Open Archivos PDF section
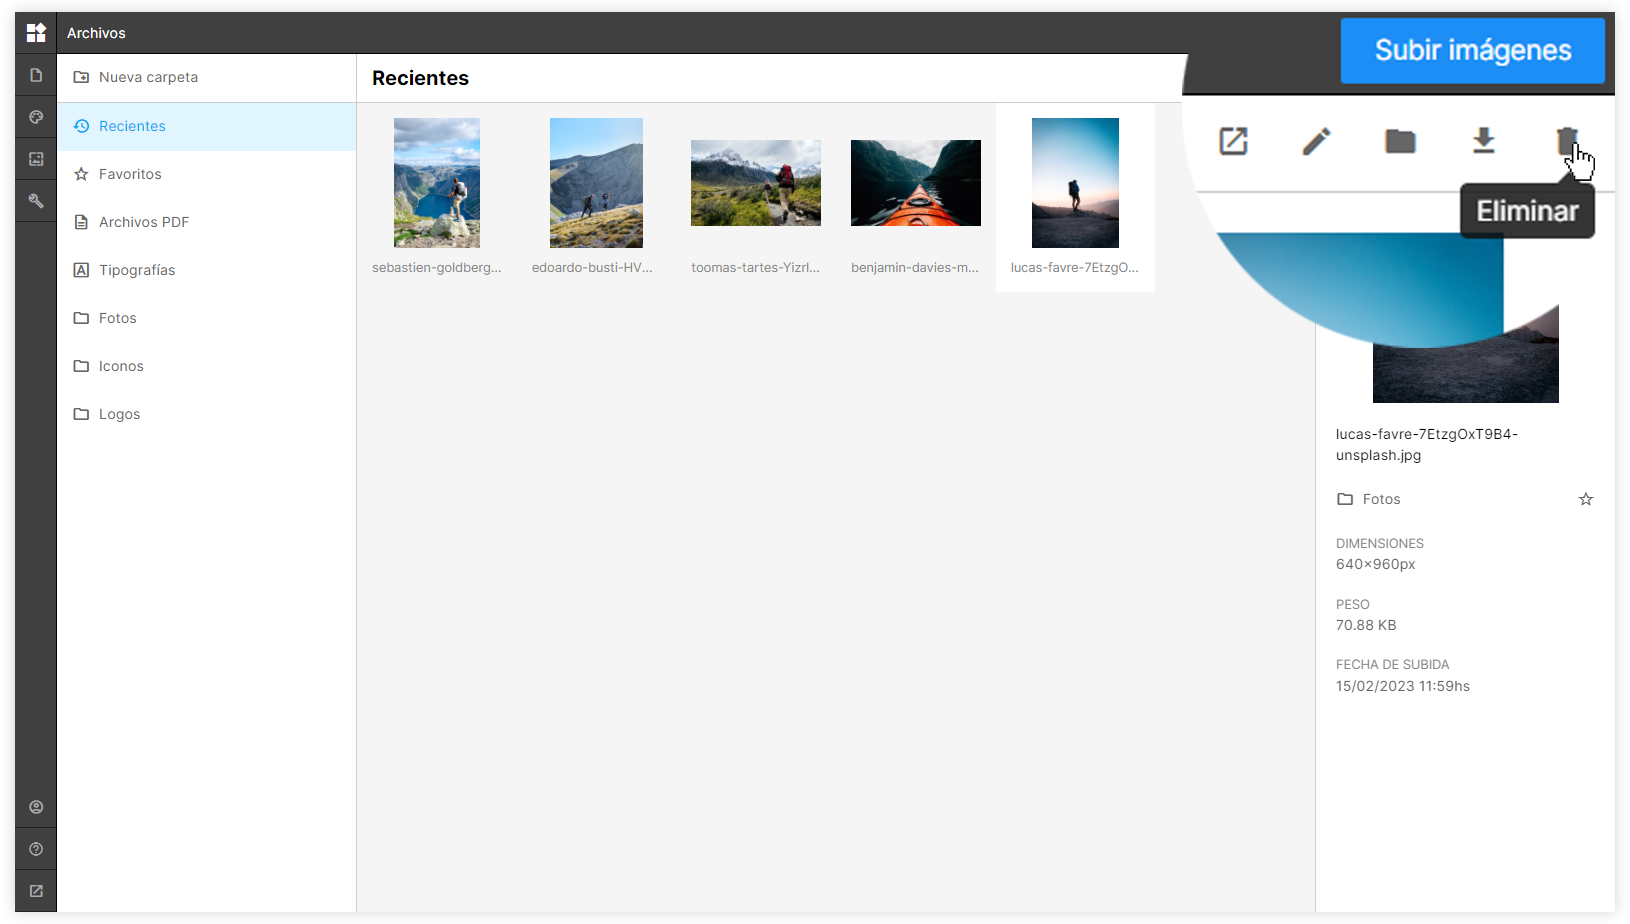Screen dimensions: 1630x924 pyautogui.click(x=206, y=222)
